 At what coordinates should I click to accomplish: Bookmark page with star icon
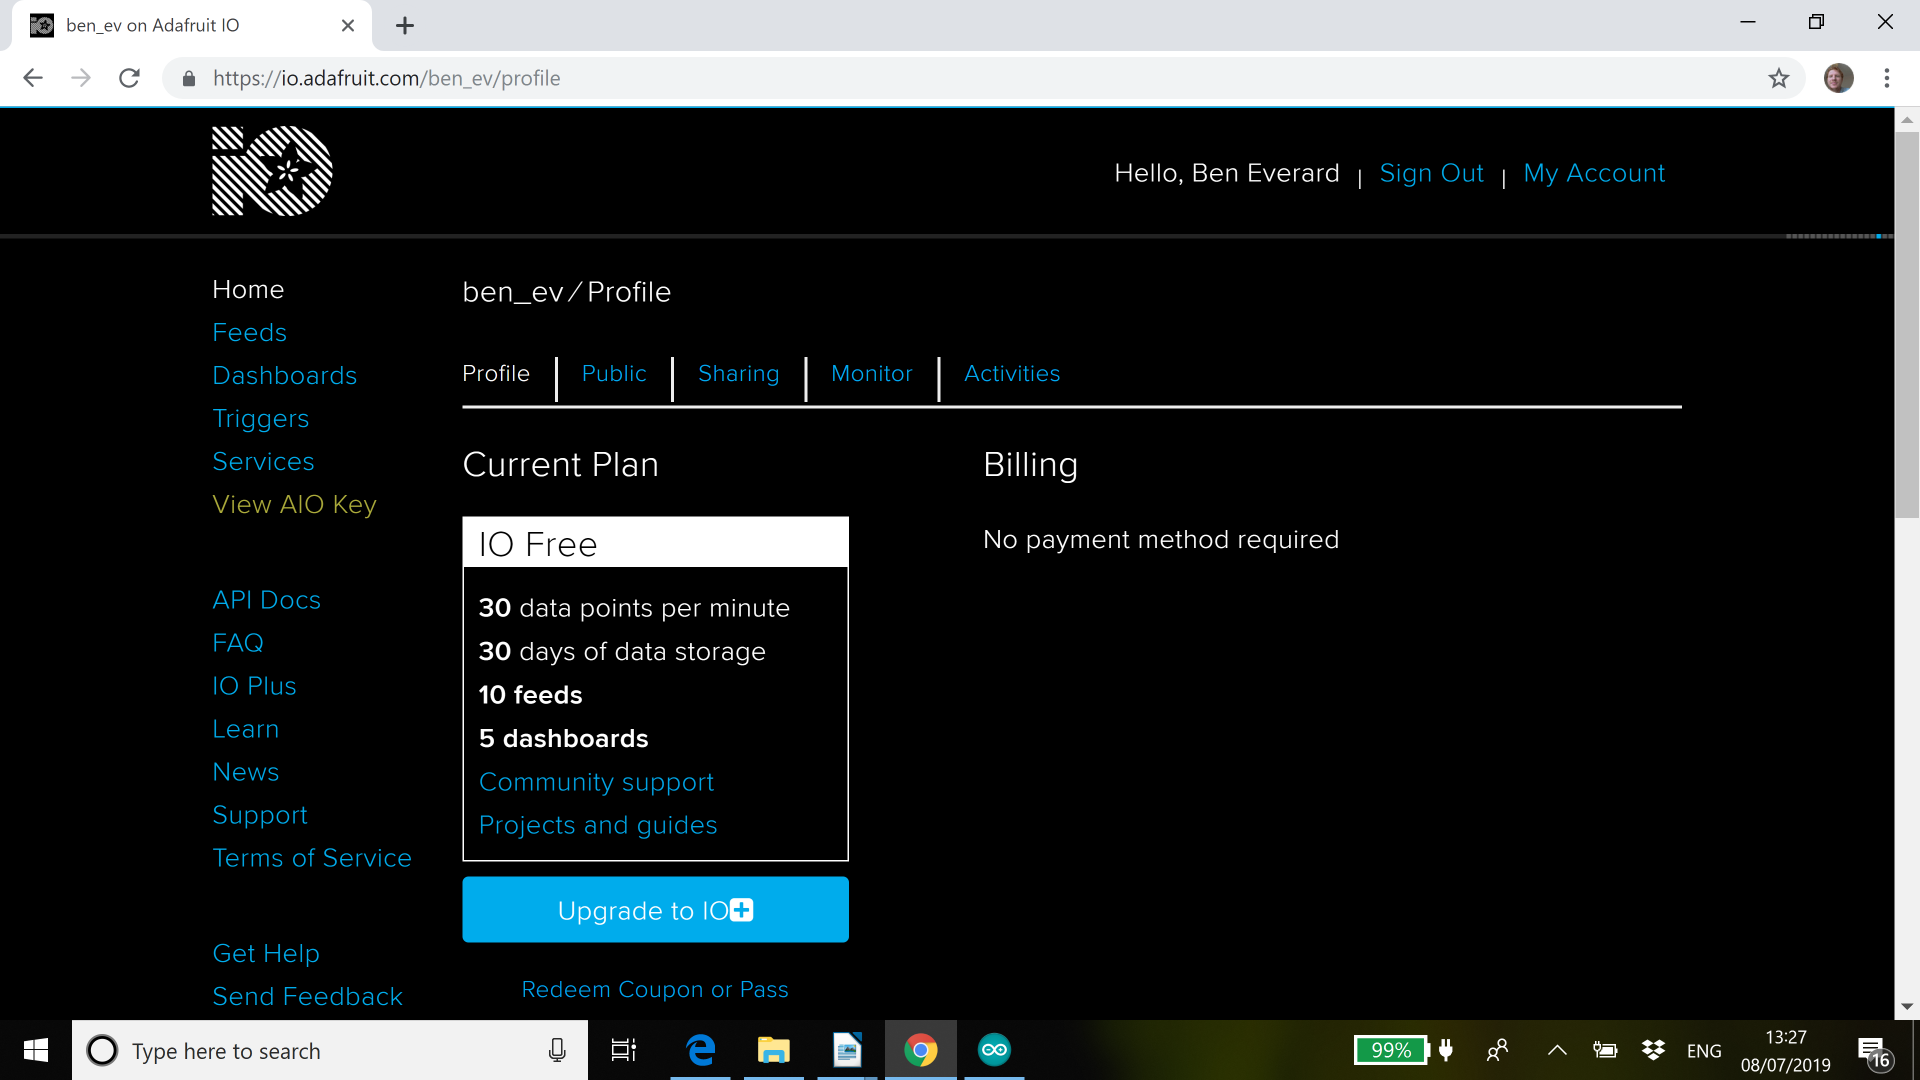coord(1778,78)
